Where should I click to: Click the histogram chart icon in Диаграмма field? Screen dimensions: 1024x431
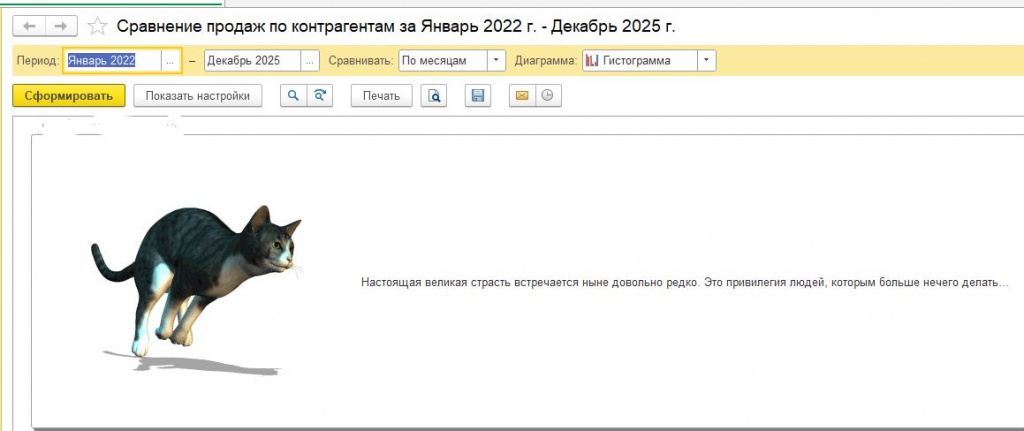(592, 60)
